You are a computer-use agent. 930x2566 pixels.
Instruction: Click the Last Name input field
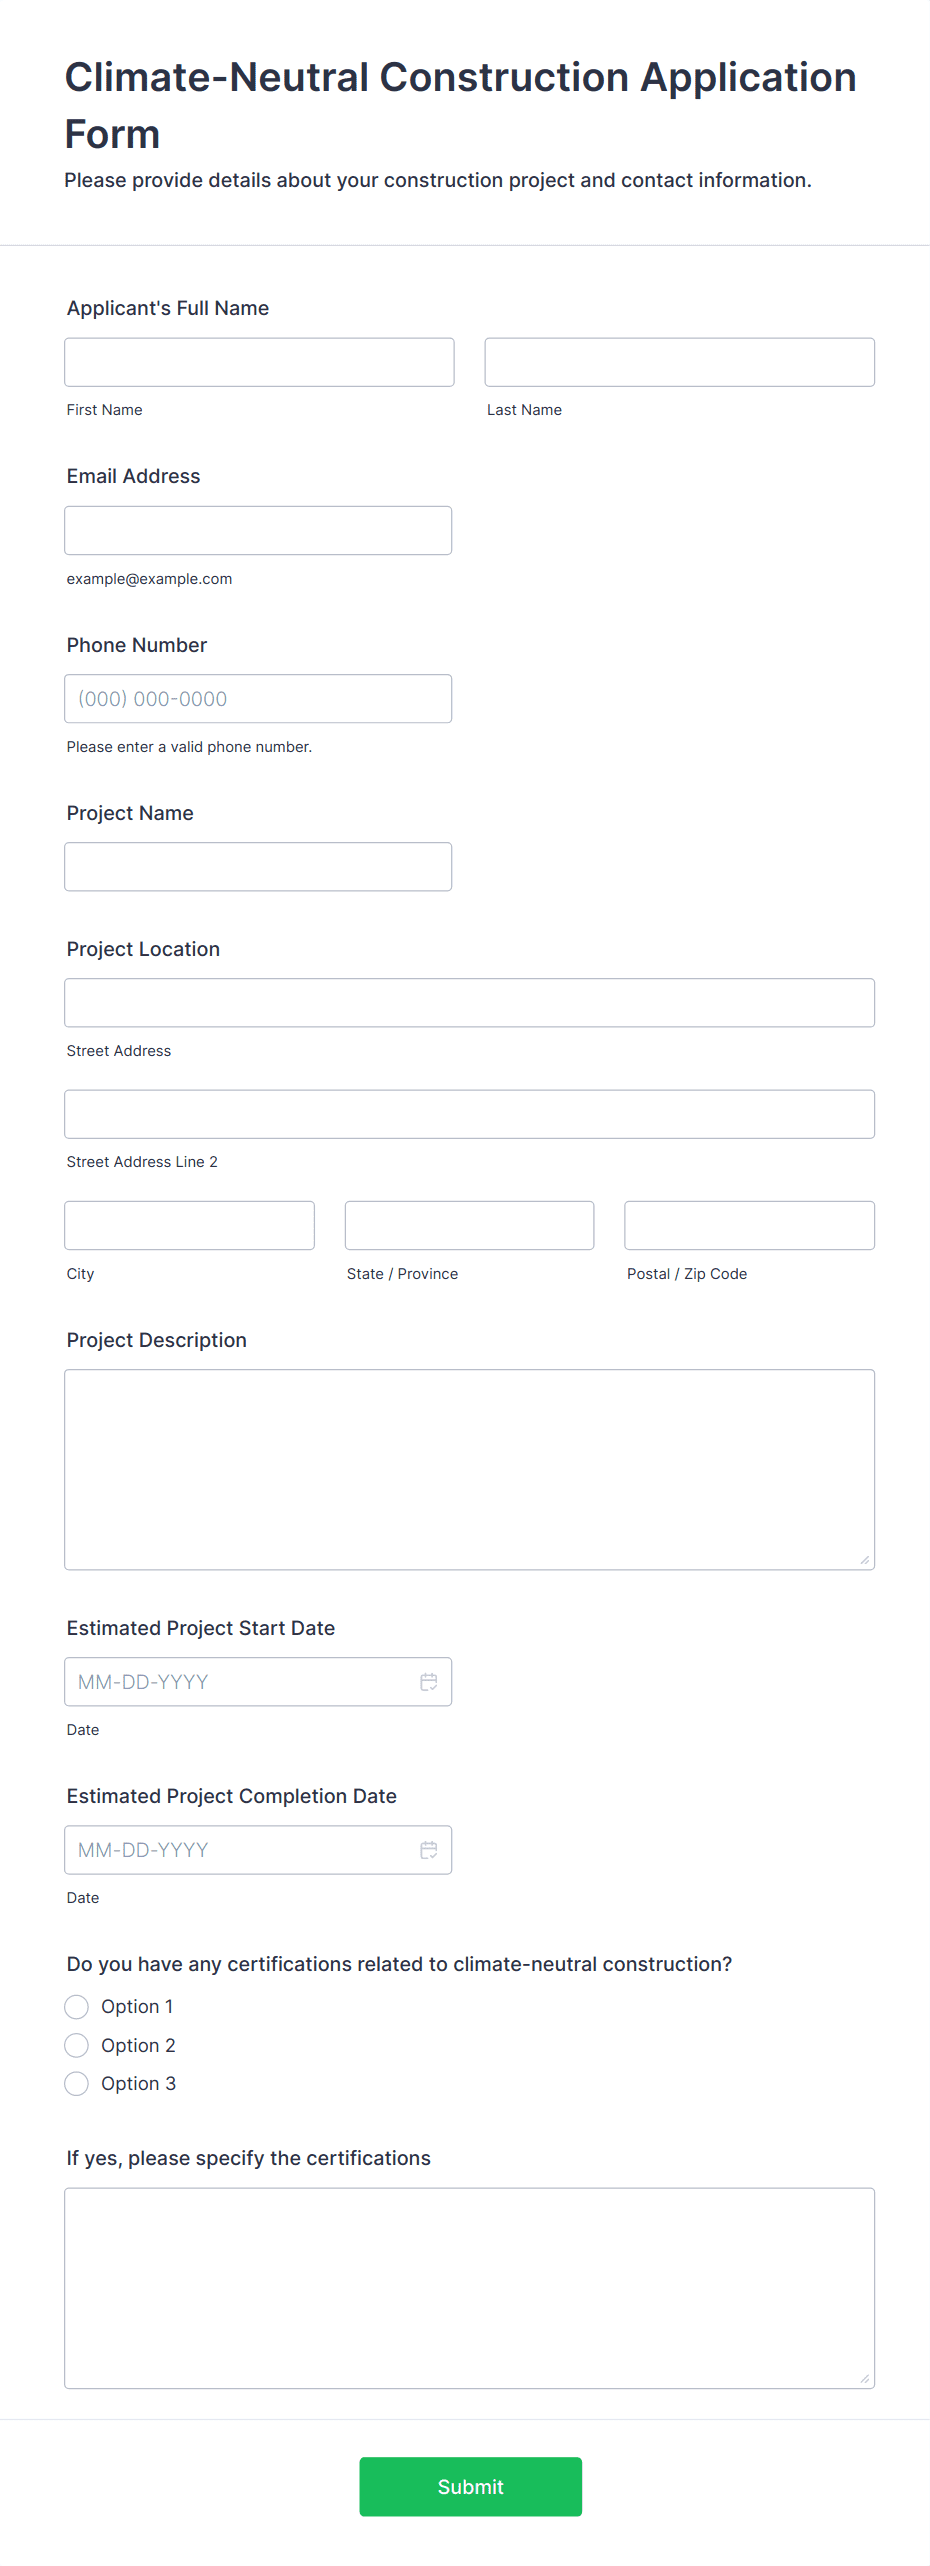coord(679,362)
